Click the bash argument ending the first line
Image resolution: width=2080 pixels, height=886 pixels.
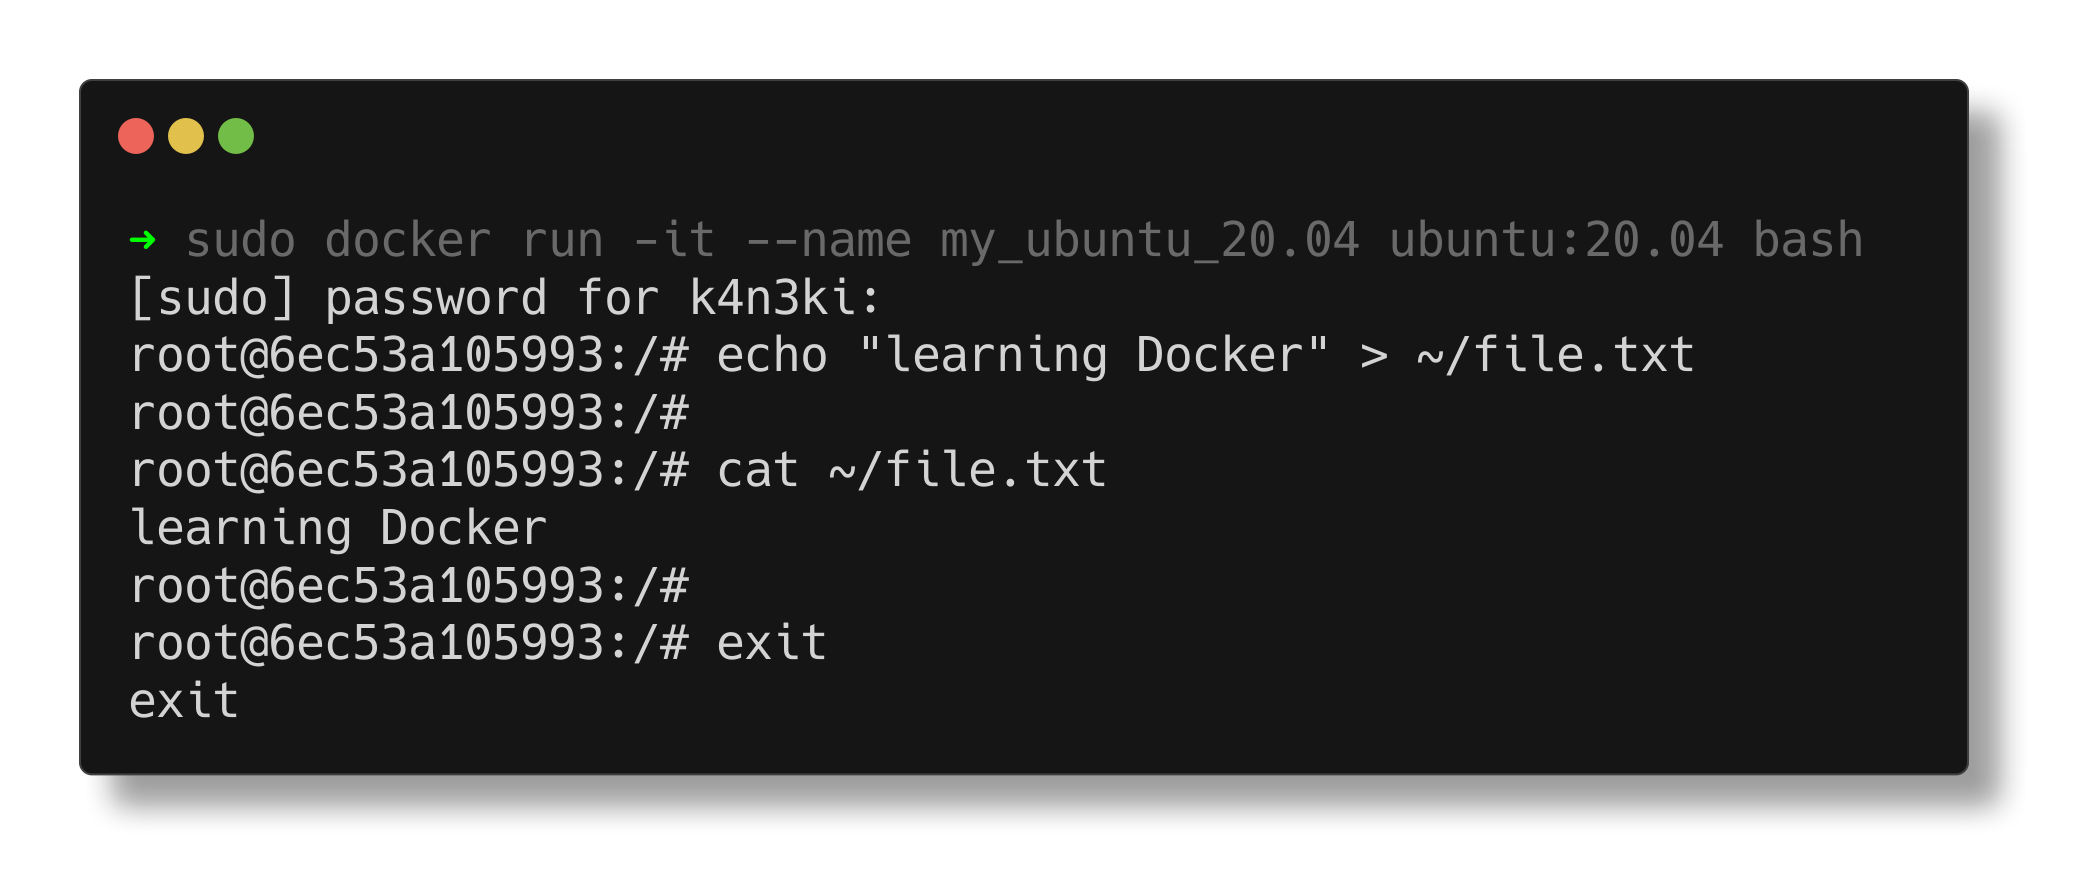pos(1808,240)
